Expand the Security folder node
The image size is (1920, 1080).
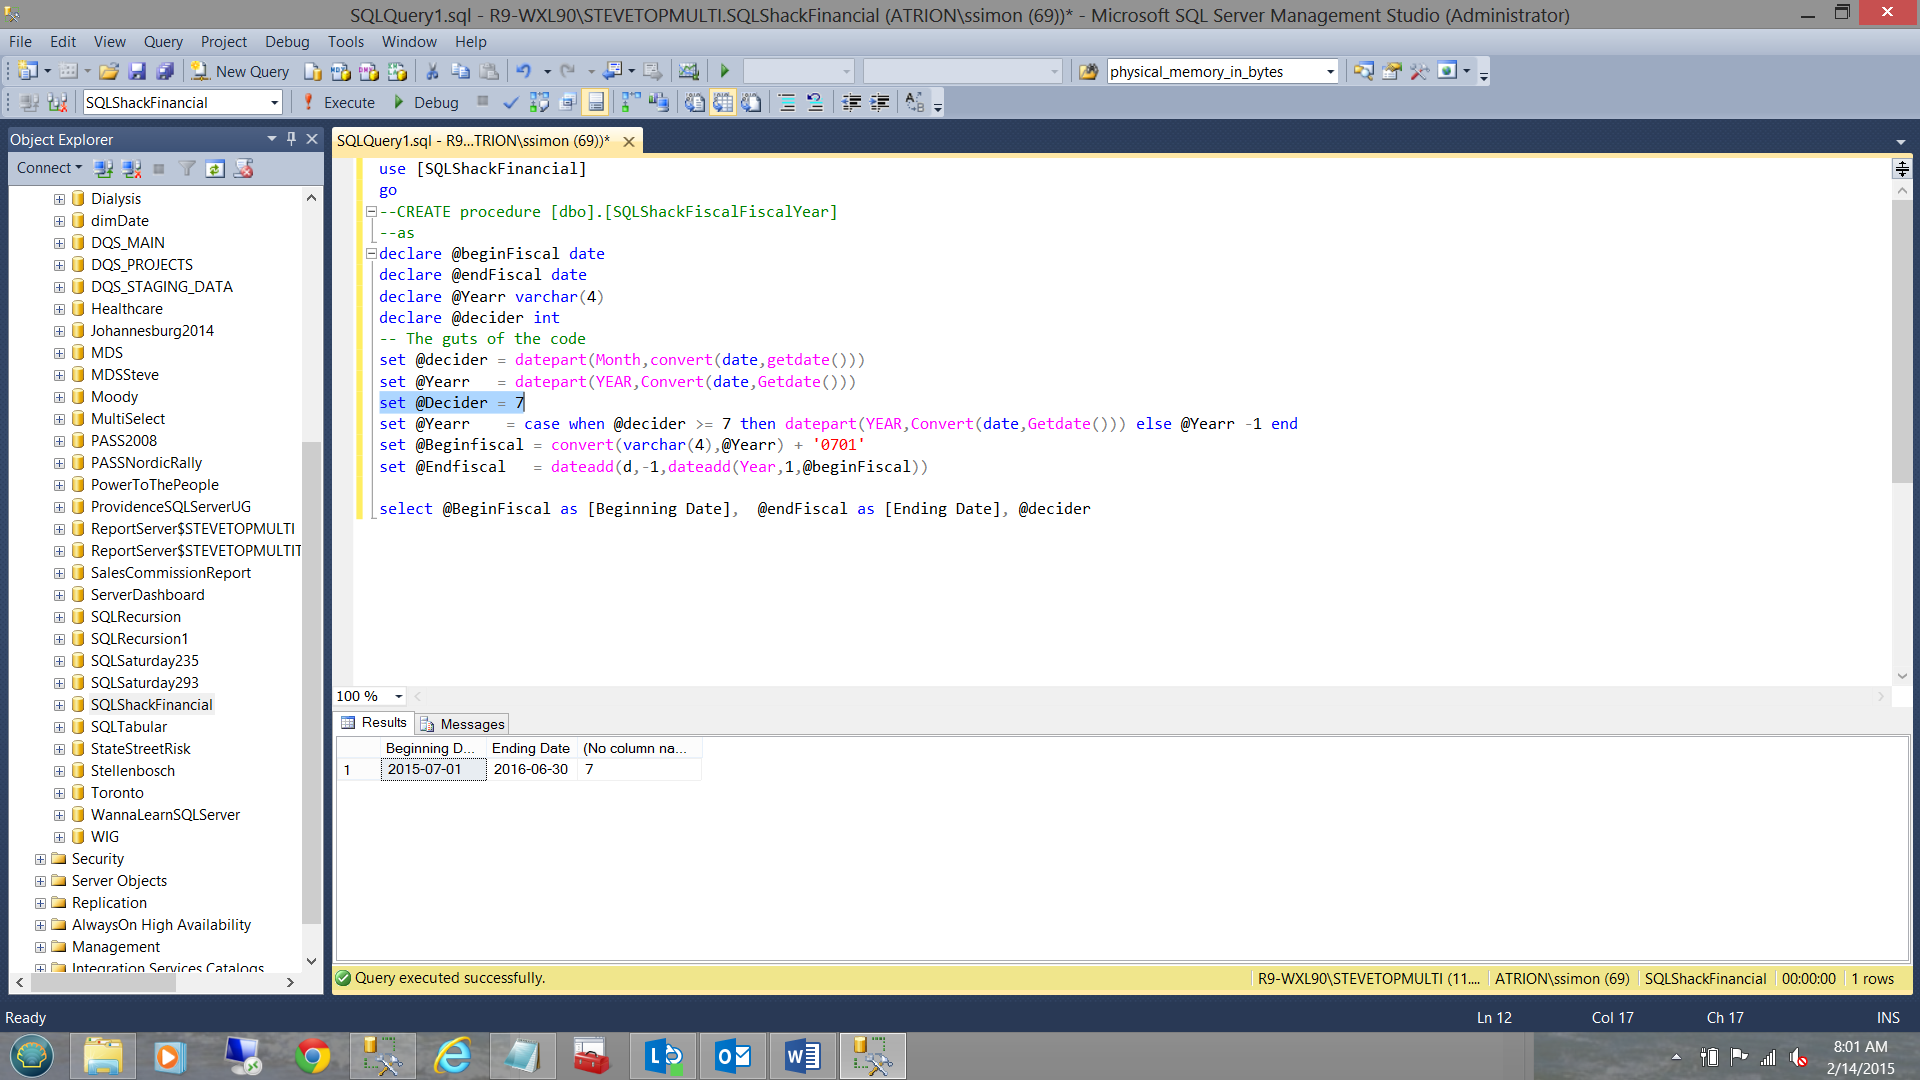[40, 859]
